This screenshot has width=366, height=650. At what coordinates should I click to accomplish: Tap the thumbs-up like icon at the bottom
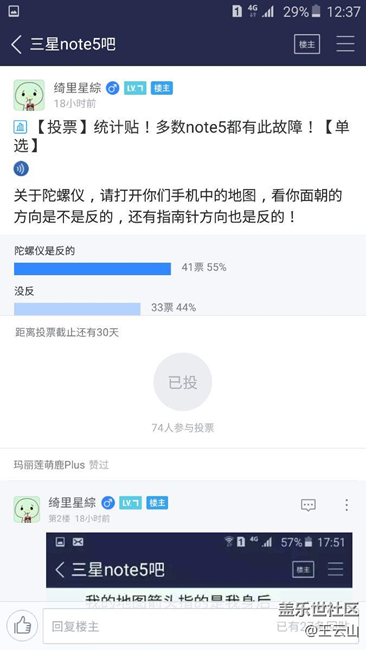coord(22,625)
